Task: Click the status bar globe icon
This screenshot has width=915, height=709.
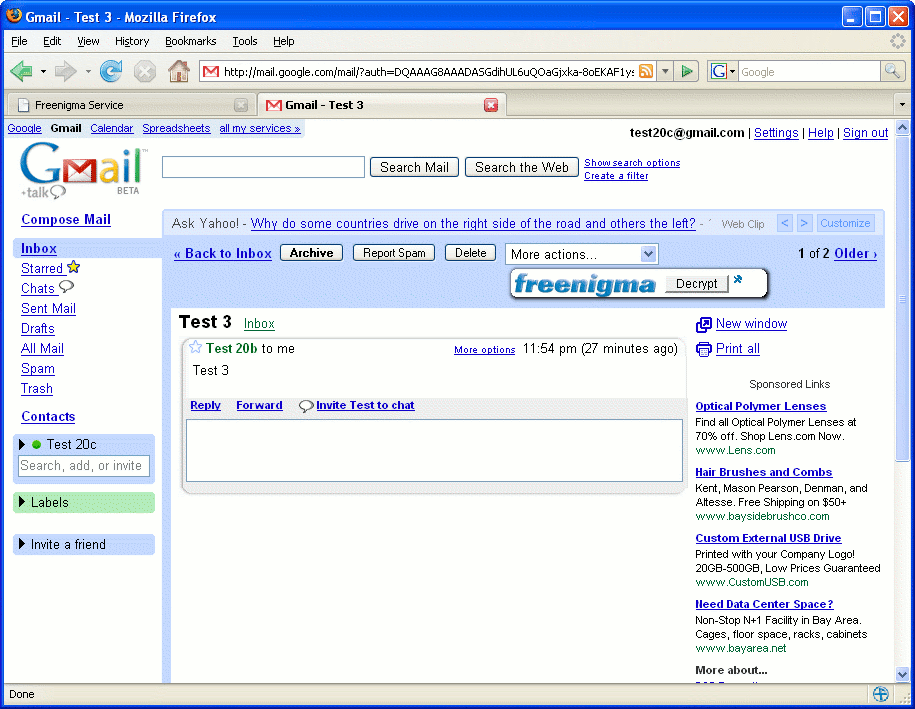Action: coord(881,694)
